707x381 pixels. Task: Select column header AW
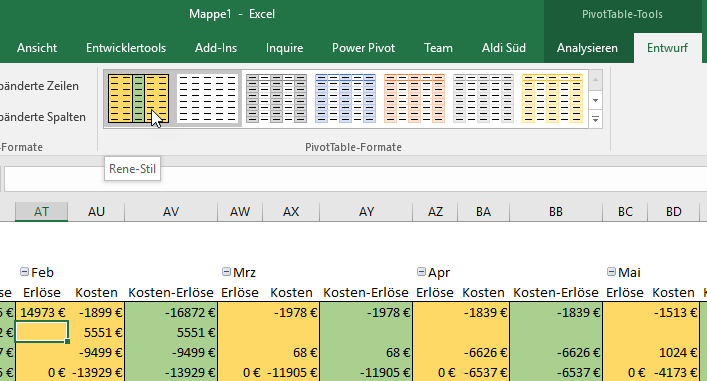click(240, 211)
